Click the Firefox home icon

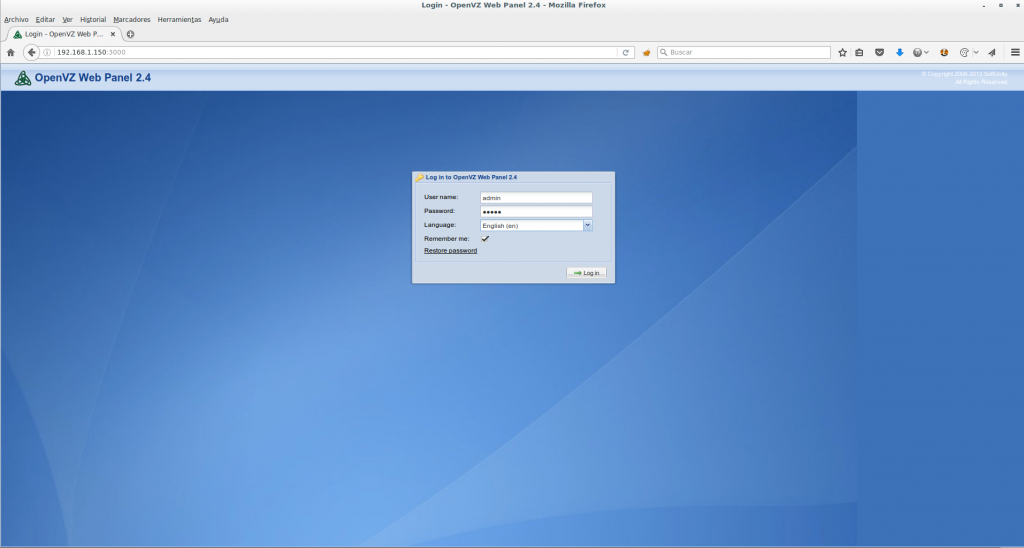click(10, 52)
